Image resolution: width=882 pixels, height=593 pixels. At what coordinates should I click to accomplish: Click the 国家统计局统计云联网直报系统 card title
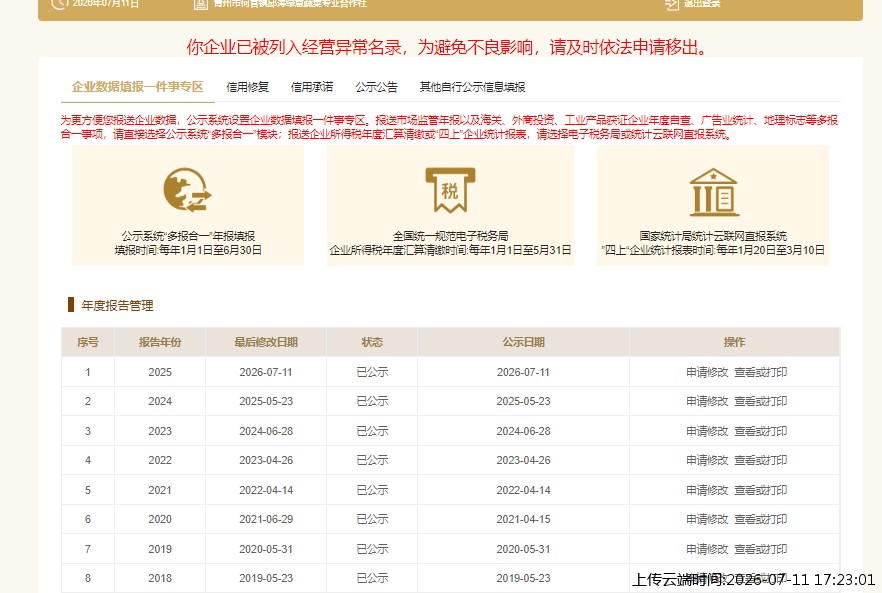coord(713,236)
